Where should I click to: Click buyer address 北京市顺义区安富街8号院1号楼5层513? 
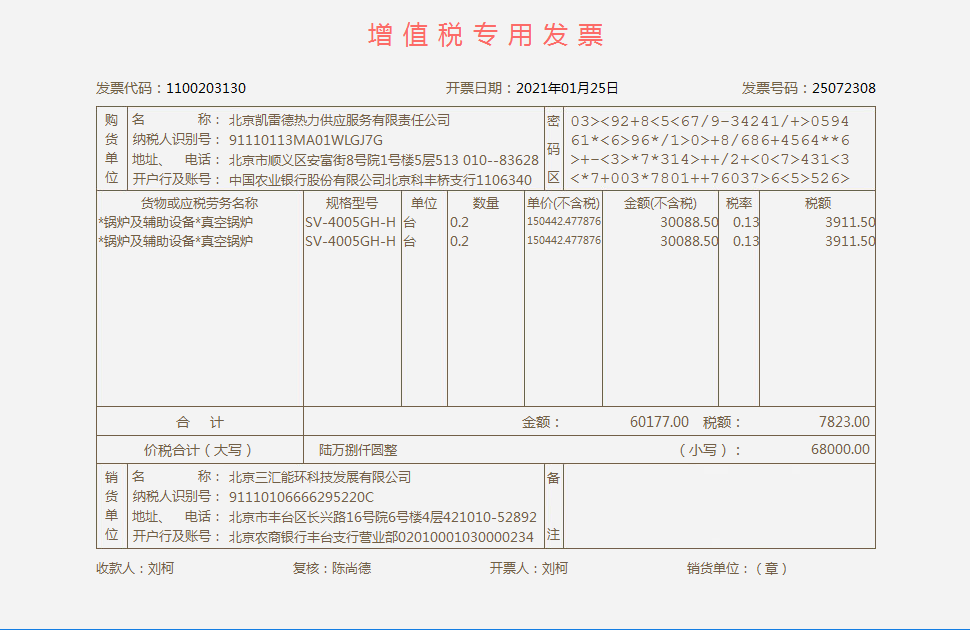(343, 160)
